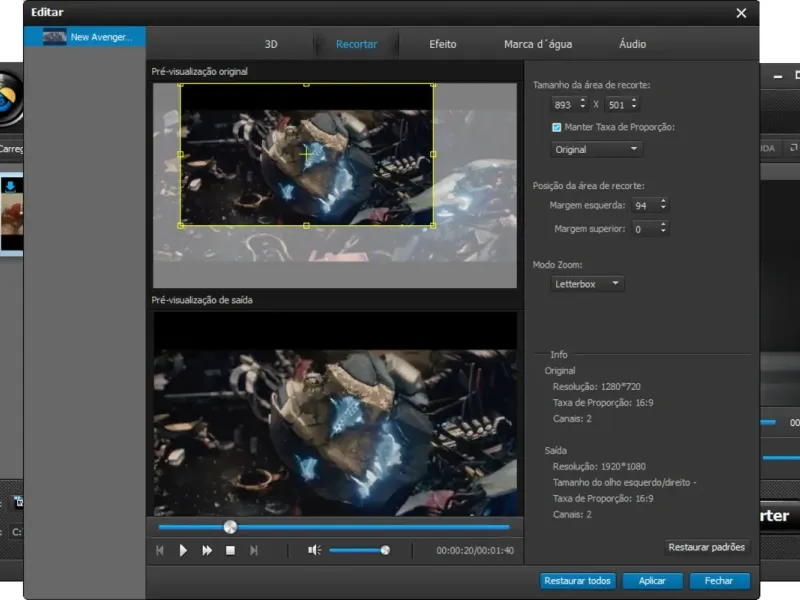Image resolution: width=800 pixels, height=600 pixels.
Task: Click the volume slider track
Action: (x=355, y=550)
